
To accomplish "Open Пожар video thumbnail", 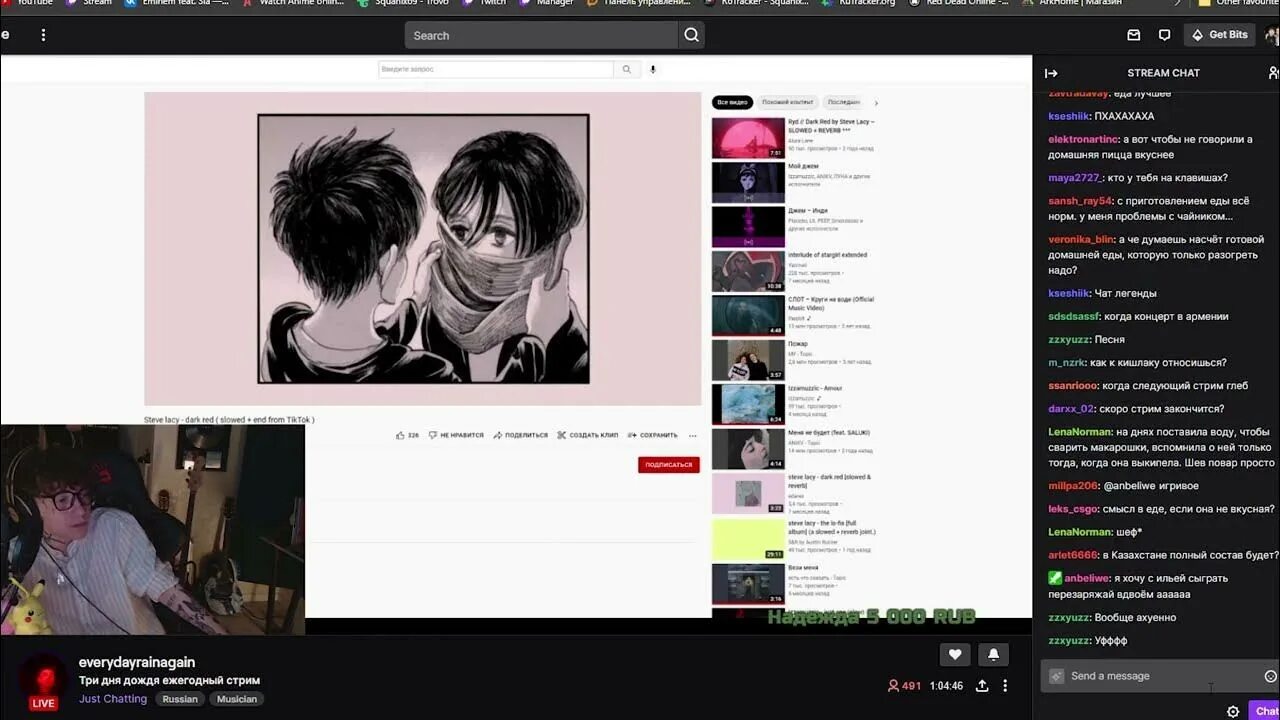I will pos(748,360).
